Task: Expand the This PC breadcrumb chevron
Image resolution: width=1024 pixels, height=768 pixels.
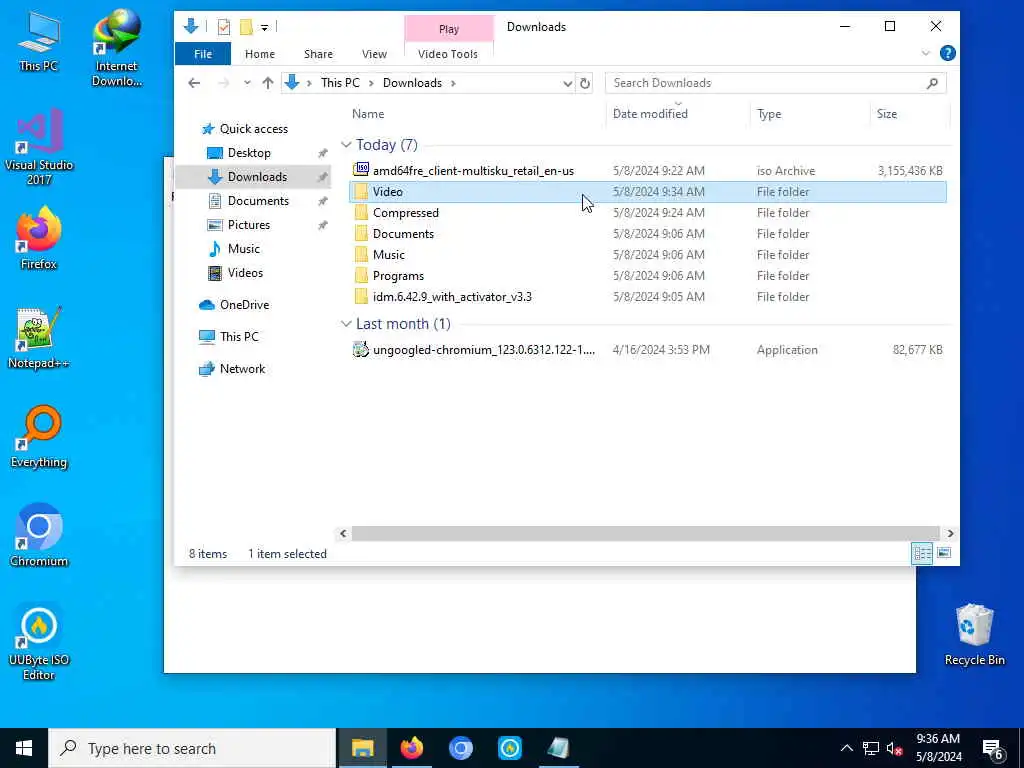Action: tap(372, 83)
